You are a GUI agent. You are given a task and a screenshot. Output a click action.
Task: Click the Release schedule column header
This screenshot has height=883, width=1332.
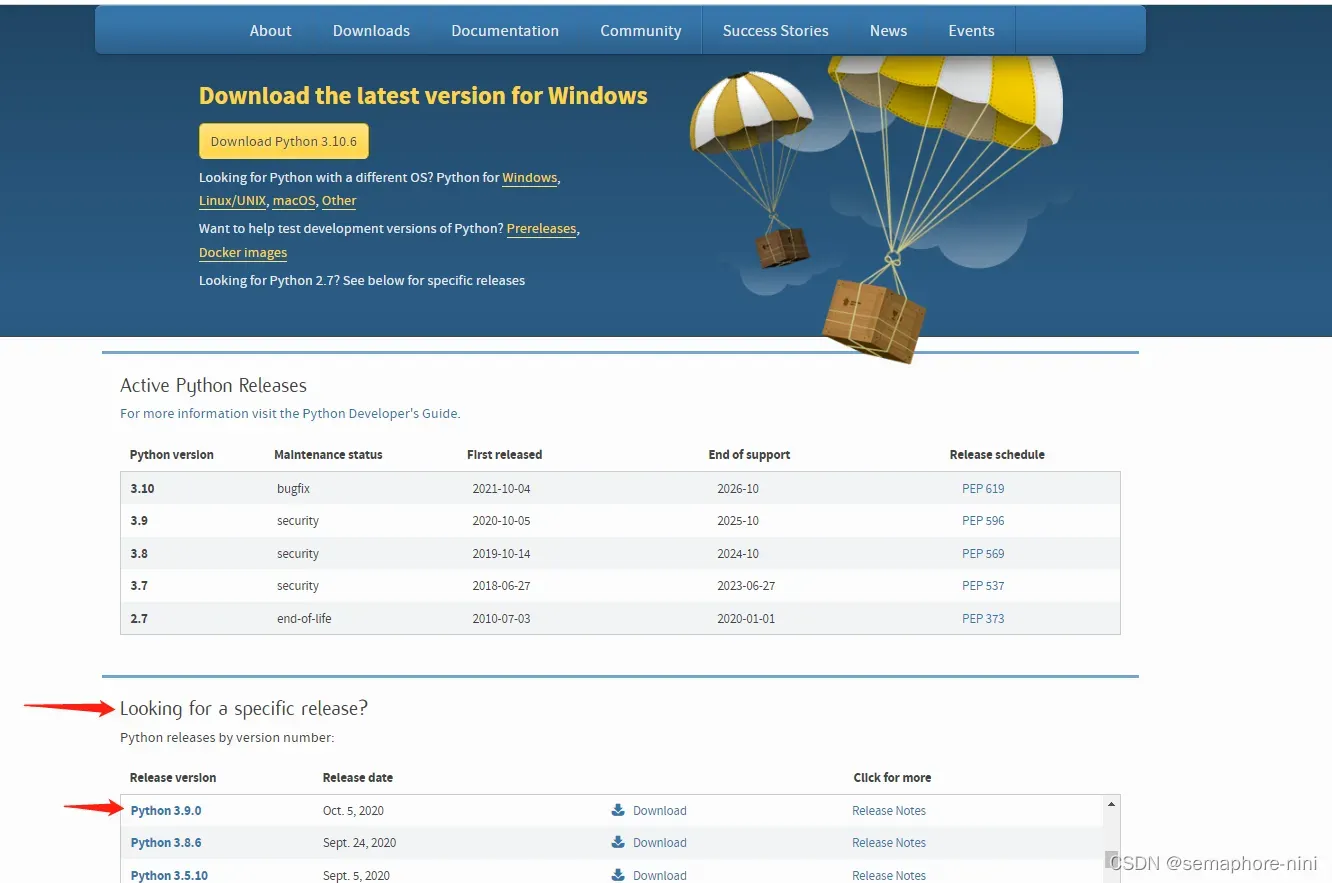pos(997,455)
